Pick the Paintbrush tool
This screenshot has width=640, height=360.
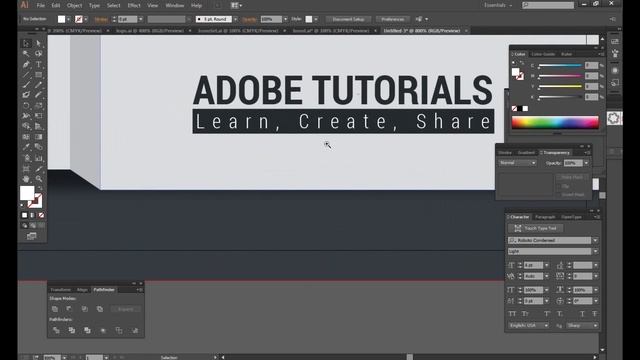(x=26, y=85)
